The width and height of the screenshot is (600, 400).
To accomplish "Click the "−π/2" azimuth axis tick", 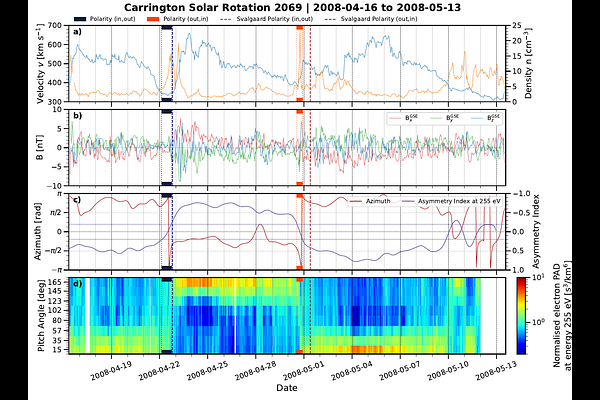I will click(52, 251).
